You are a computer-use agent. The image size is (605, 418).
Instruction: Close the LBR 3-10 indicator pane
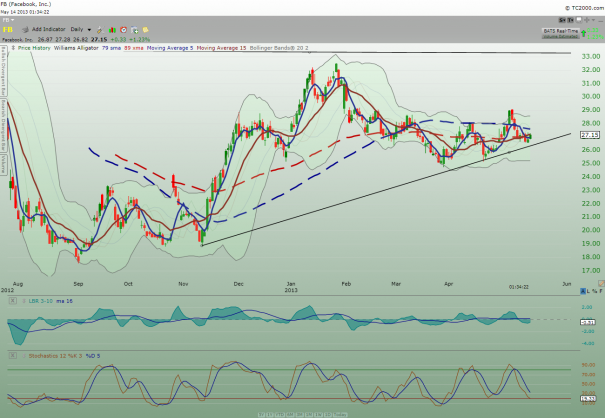13,301
